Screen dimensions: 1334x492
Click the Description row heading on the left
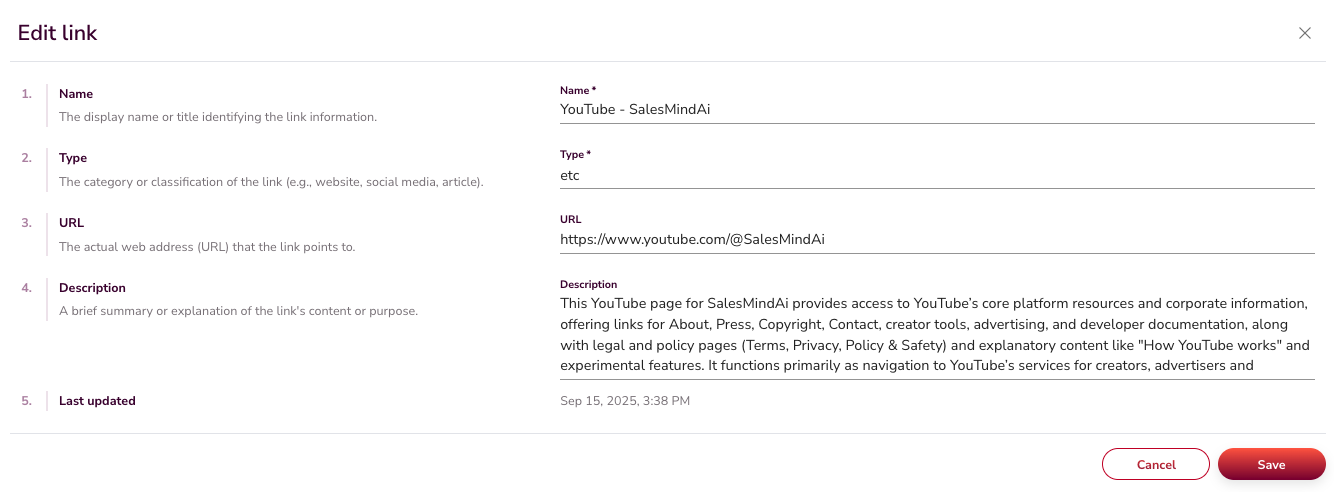point(92,288)
